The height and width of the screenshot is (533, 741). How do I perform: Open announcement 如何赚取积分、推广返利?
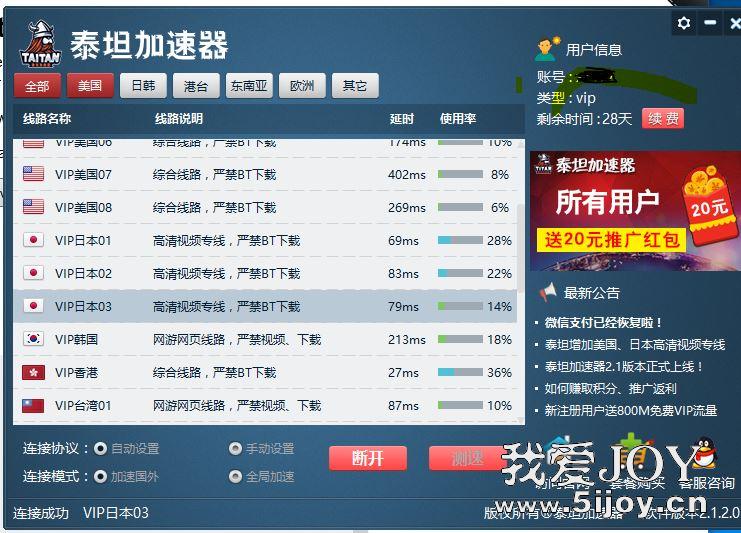(x=611, y=388)
